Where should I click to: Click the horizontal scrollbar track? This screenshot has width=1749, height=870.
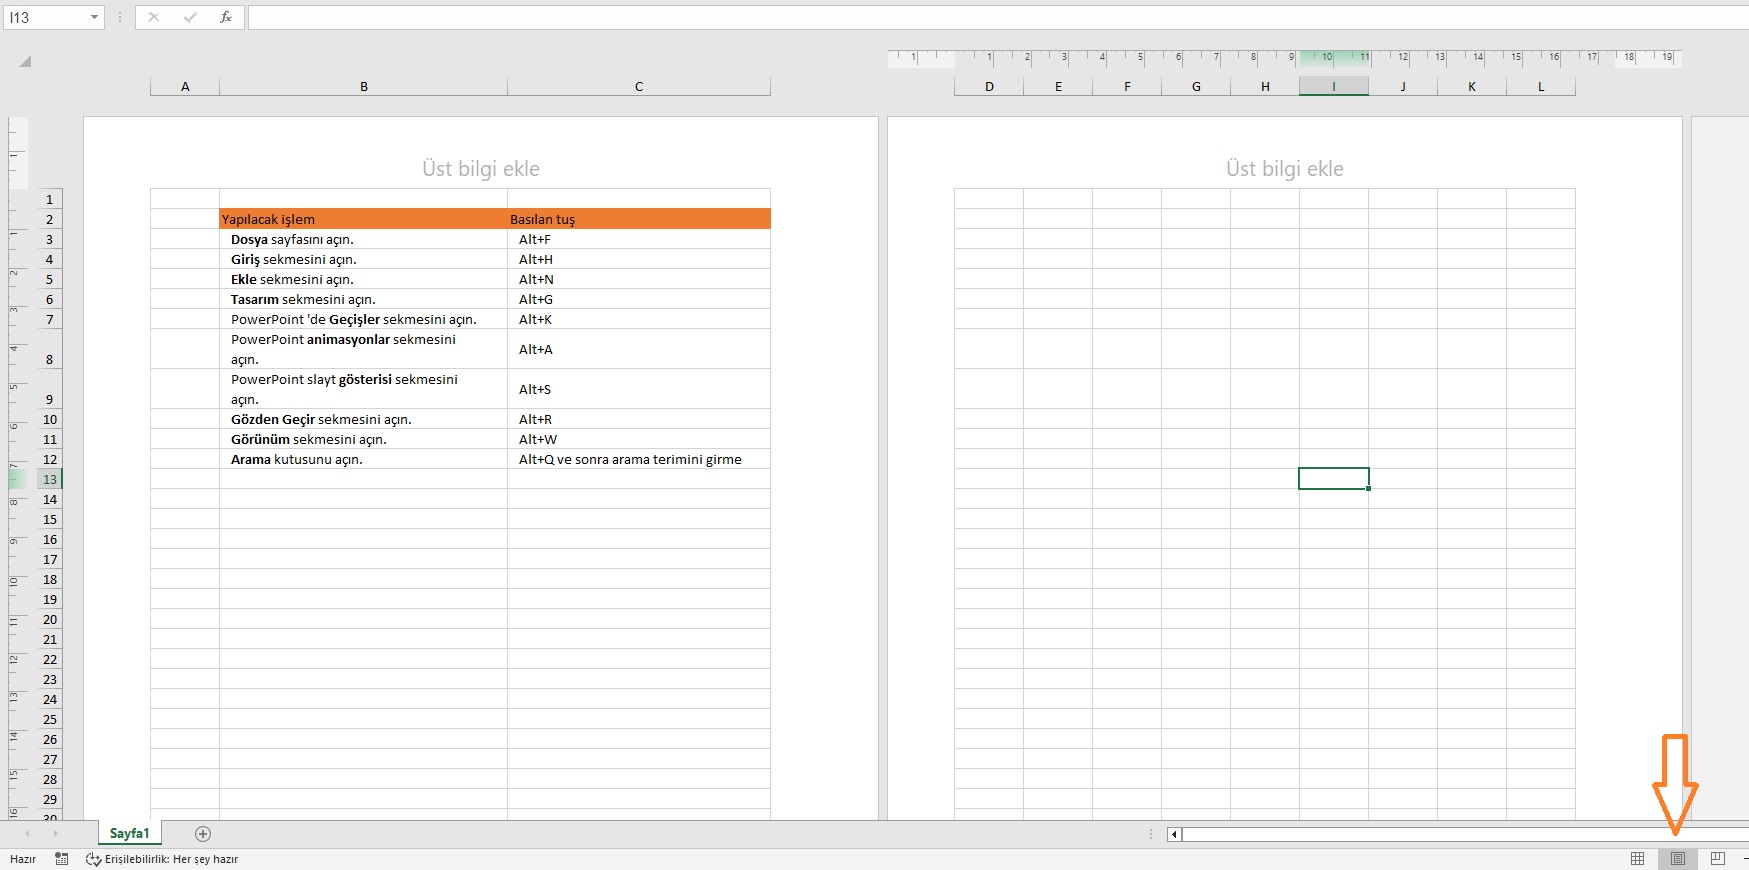(x=1465, y=834)
